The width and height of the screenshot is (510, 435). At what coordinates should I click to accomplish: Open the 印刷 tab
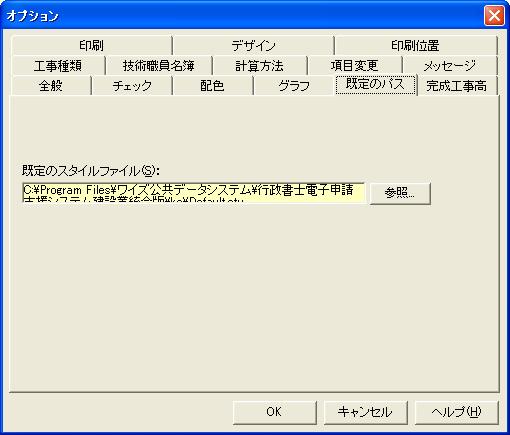point(91,45)
